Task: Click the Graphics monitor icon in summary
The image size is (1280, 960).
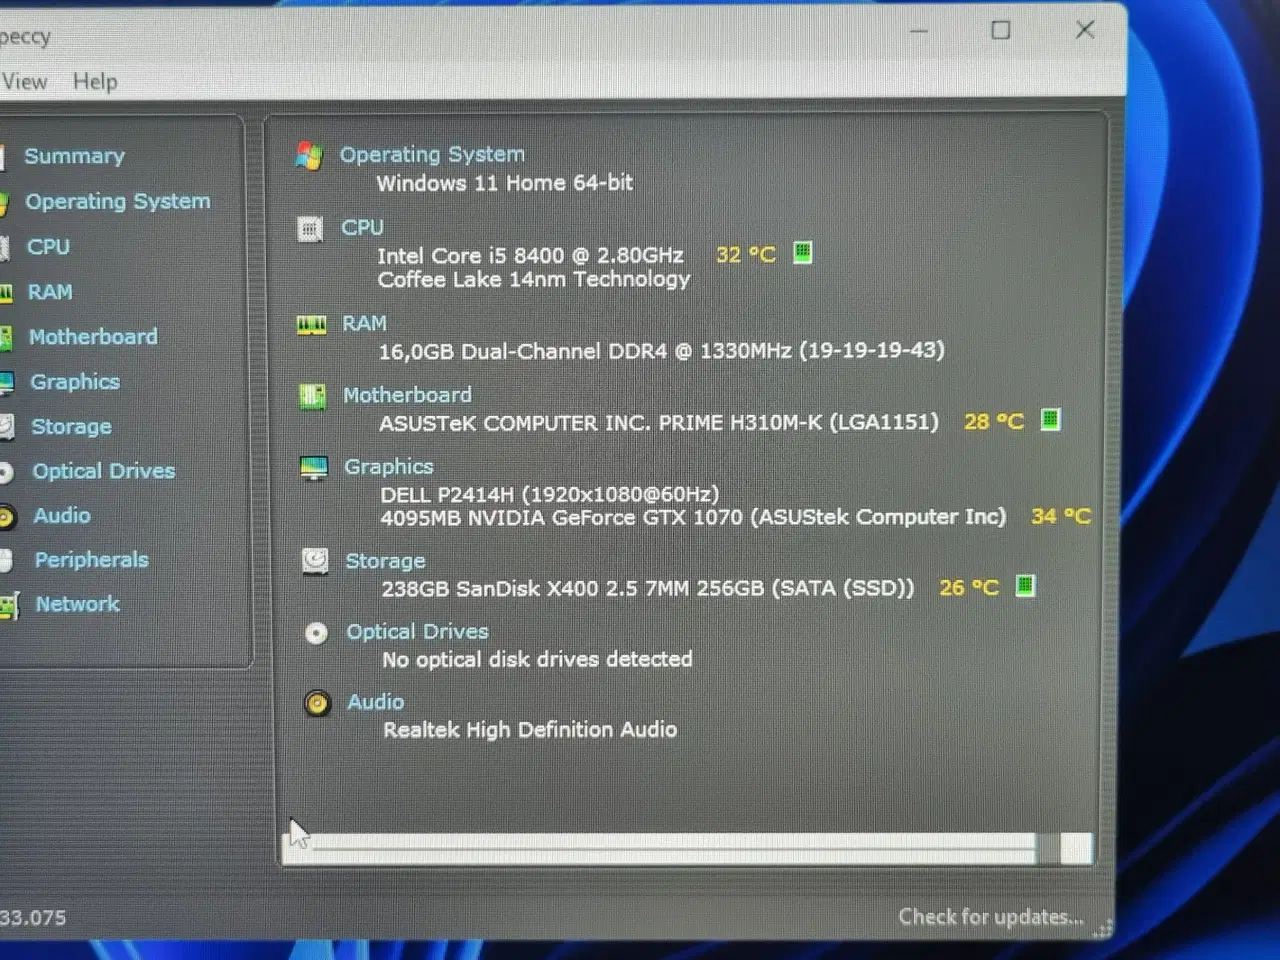Action: coord(314,468)
